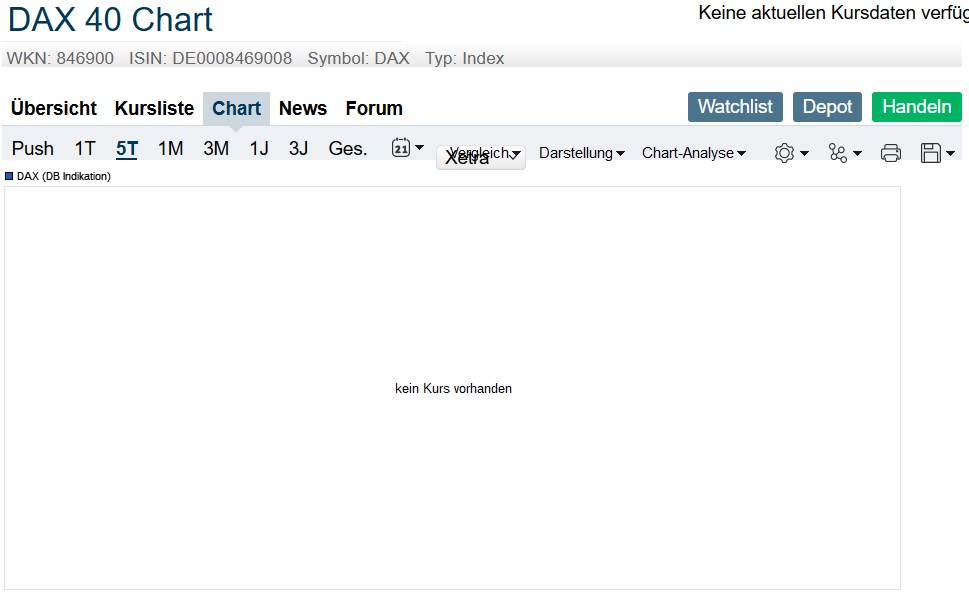The image size is (969, 597).
Task: Click the green Handeln button
Action: point(916,107)
